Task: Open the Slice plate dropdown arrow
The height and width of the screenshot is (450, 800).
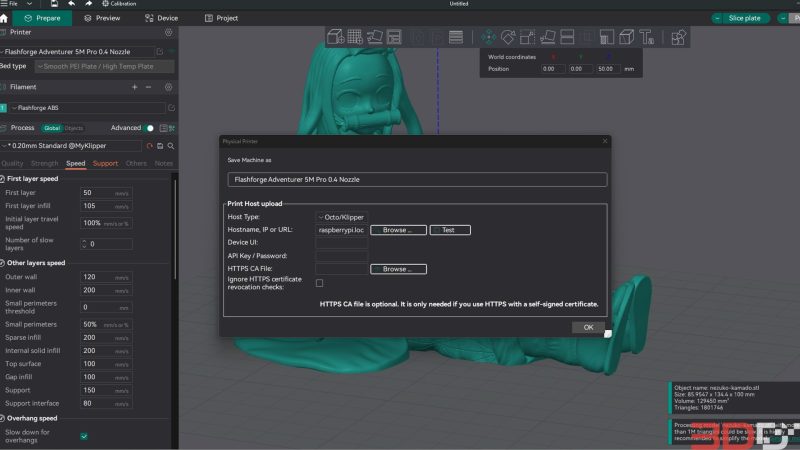Action: (x=717, y=18)
